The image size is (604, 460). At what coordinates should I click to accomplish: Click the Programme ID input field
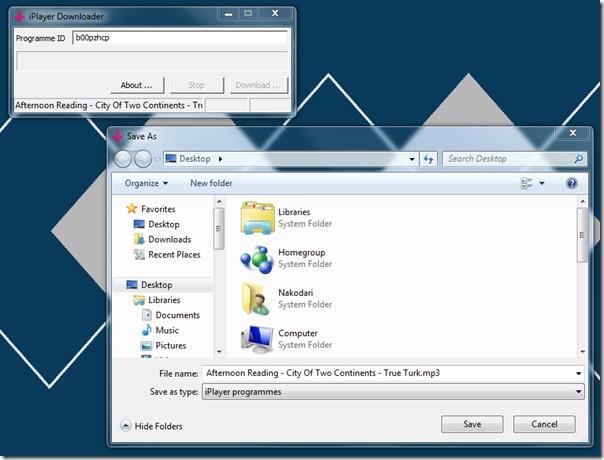(180, 38)
